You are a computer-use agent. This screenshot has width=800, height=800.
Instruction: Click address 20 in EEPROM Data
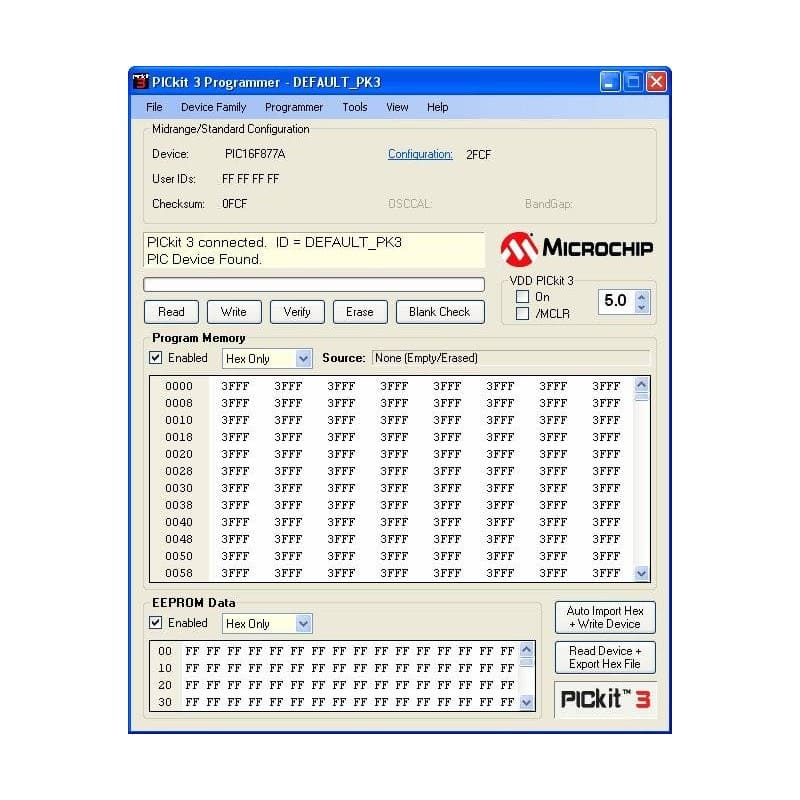(x=165, y=685)
